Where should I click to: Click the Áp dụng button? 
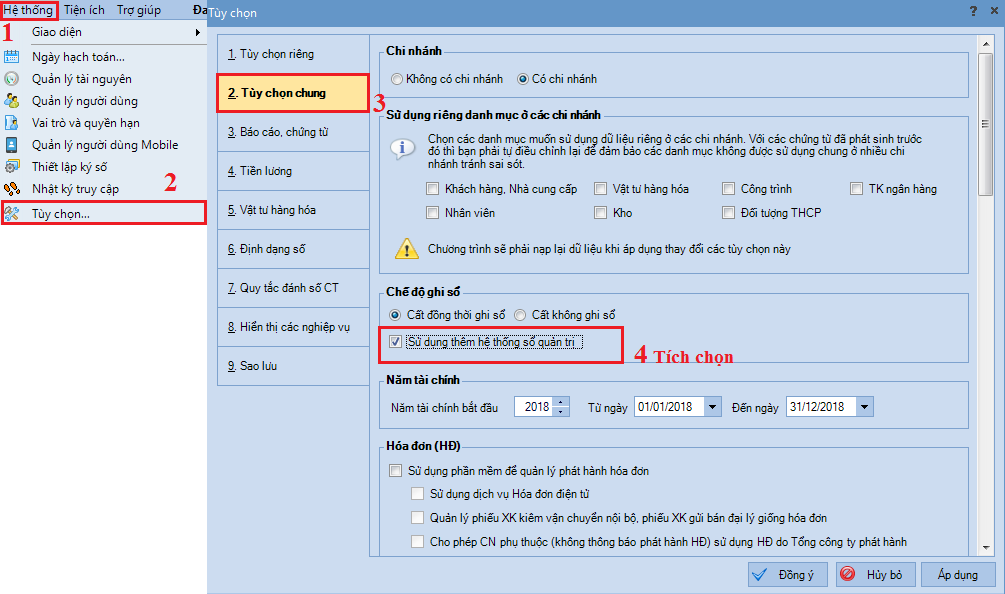click(x=958, y=575)
